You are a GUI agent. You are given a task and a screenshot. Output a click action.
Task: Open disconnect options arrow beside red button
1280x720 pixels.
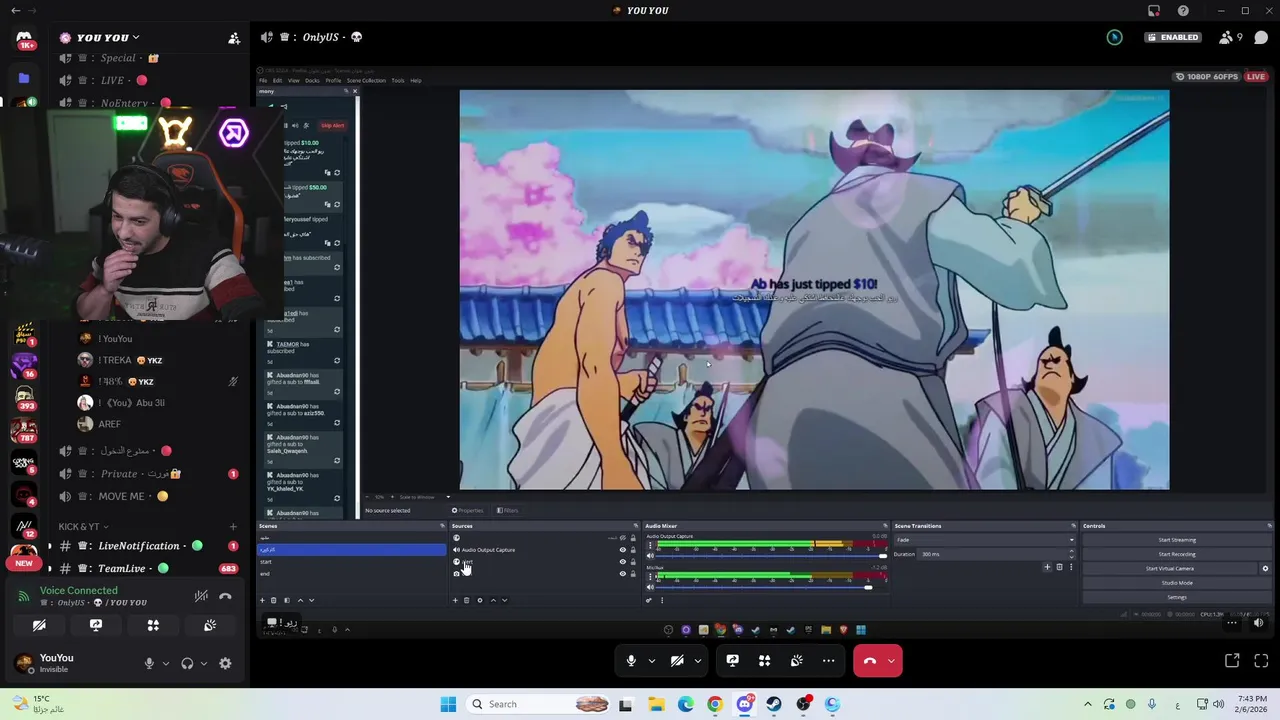point(891,660)
